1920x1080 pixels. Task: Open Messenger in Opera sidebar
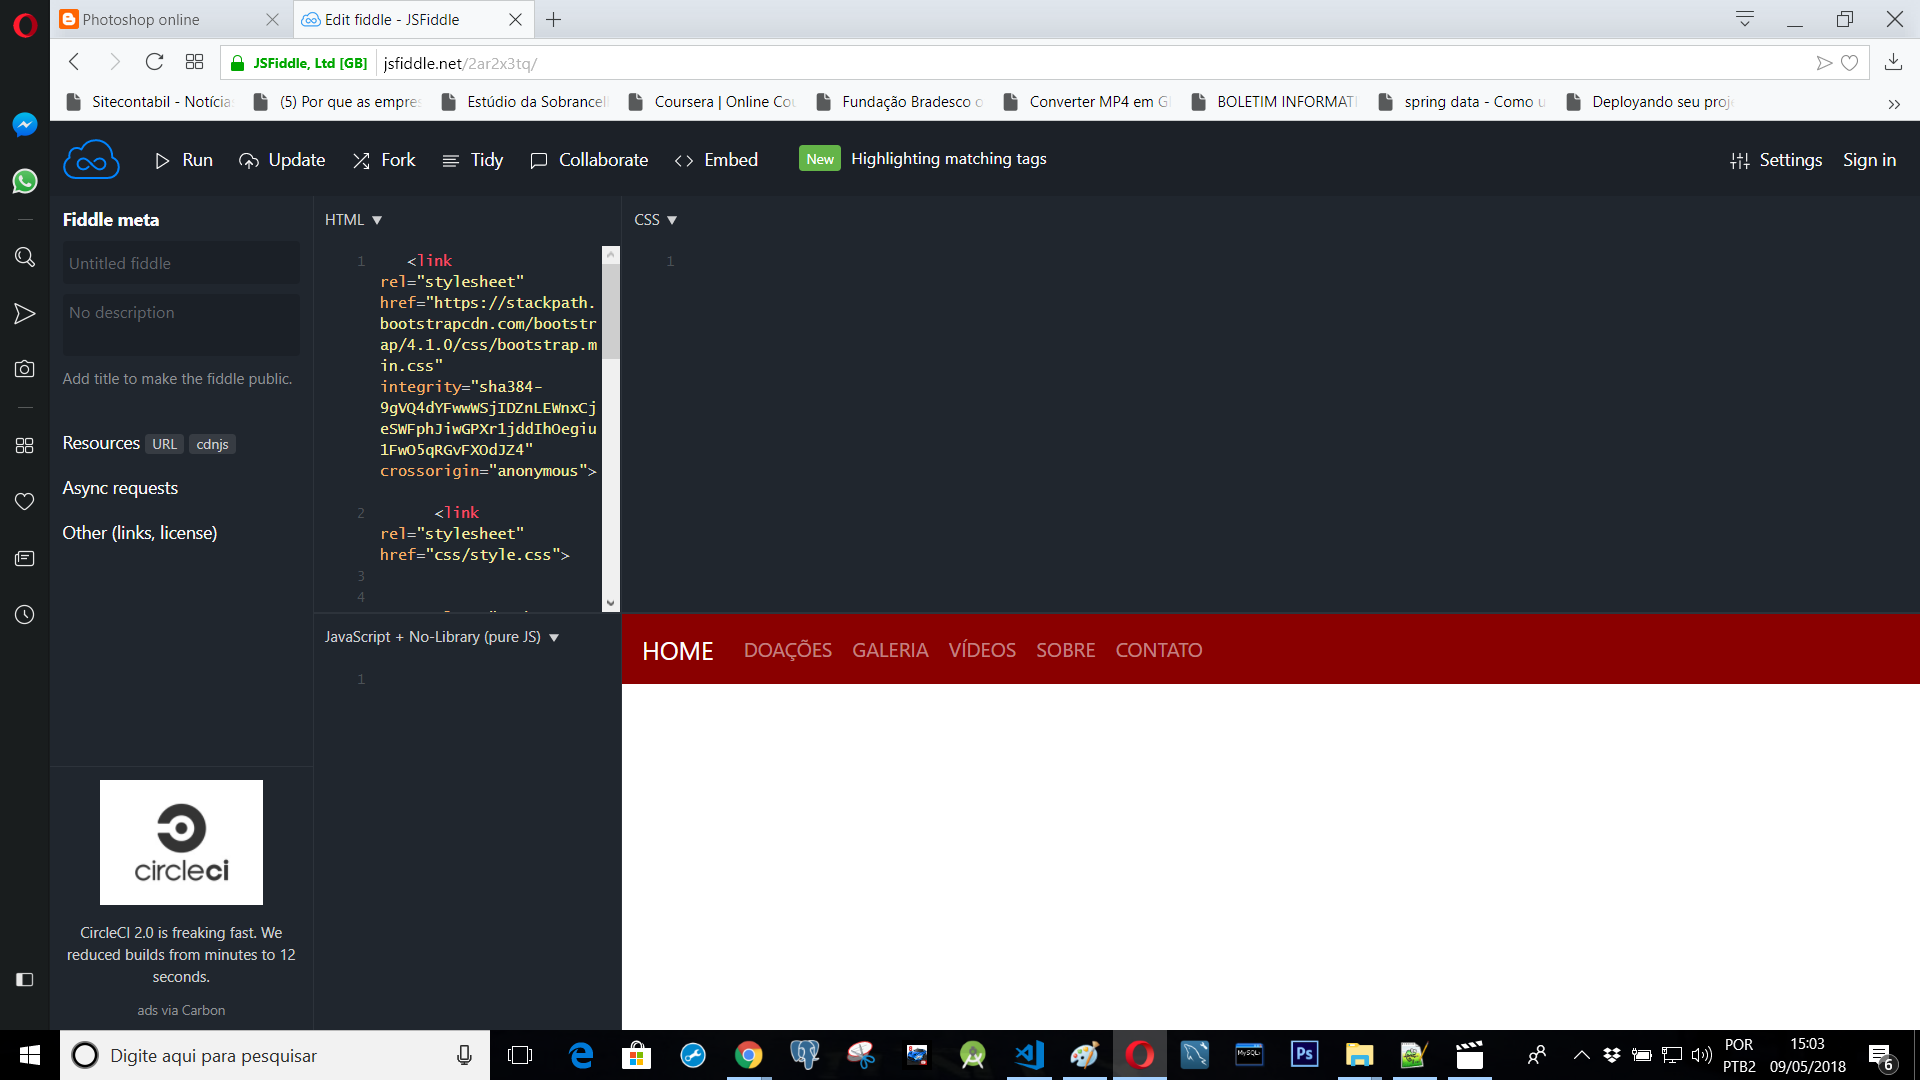25,124
